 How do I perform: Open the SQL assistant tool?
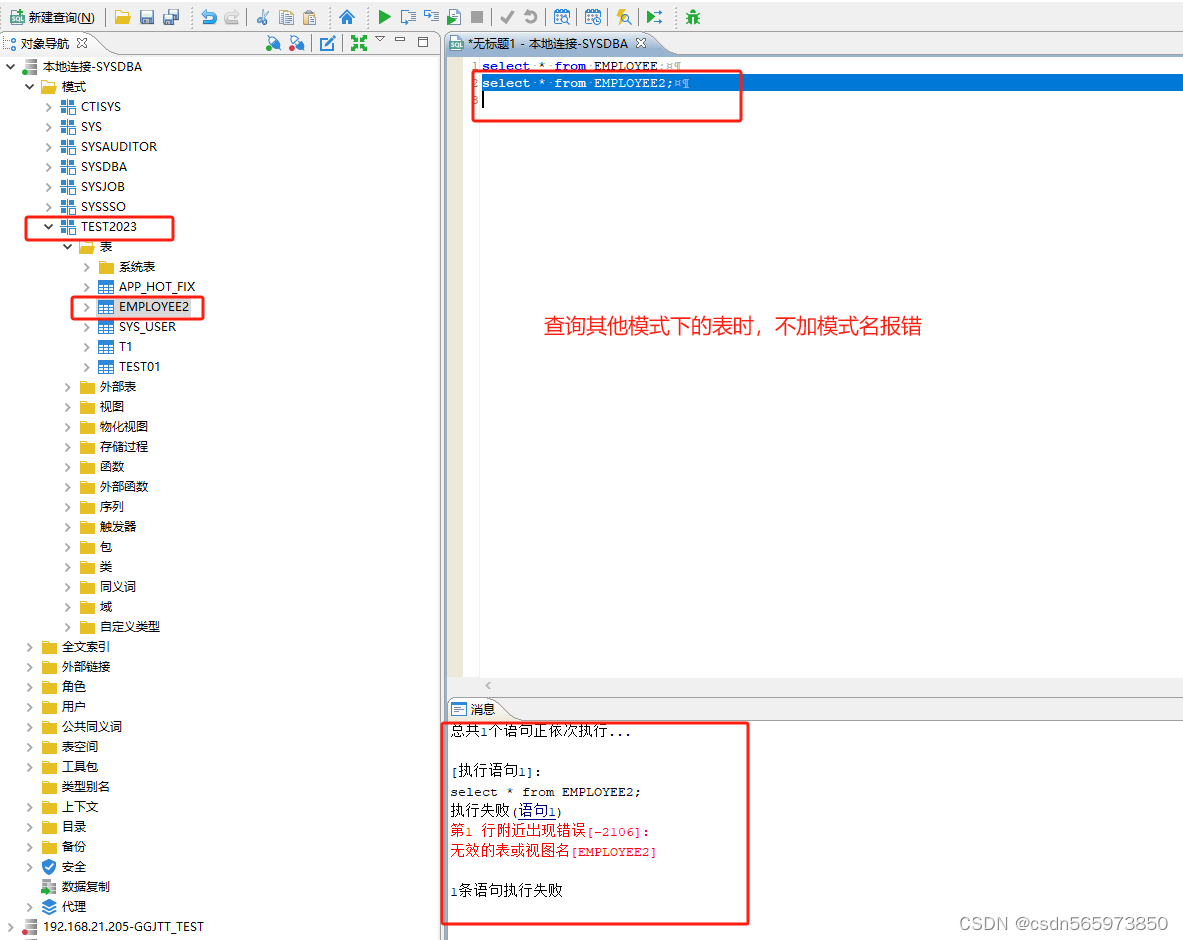coord(625,17)
